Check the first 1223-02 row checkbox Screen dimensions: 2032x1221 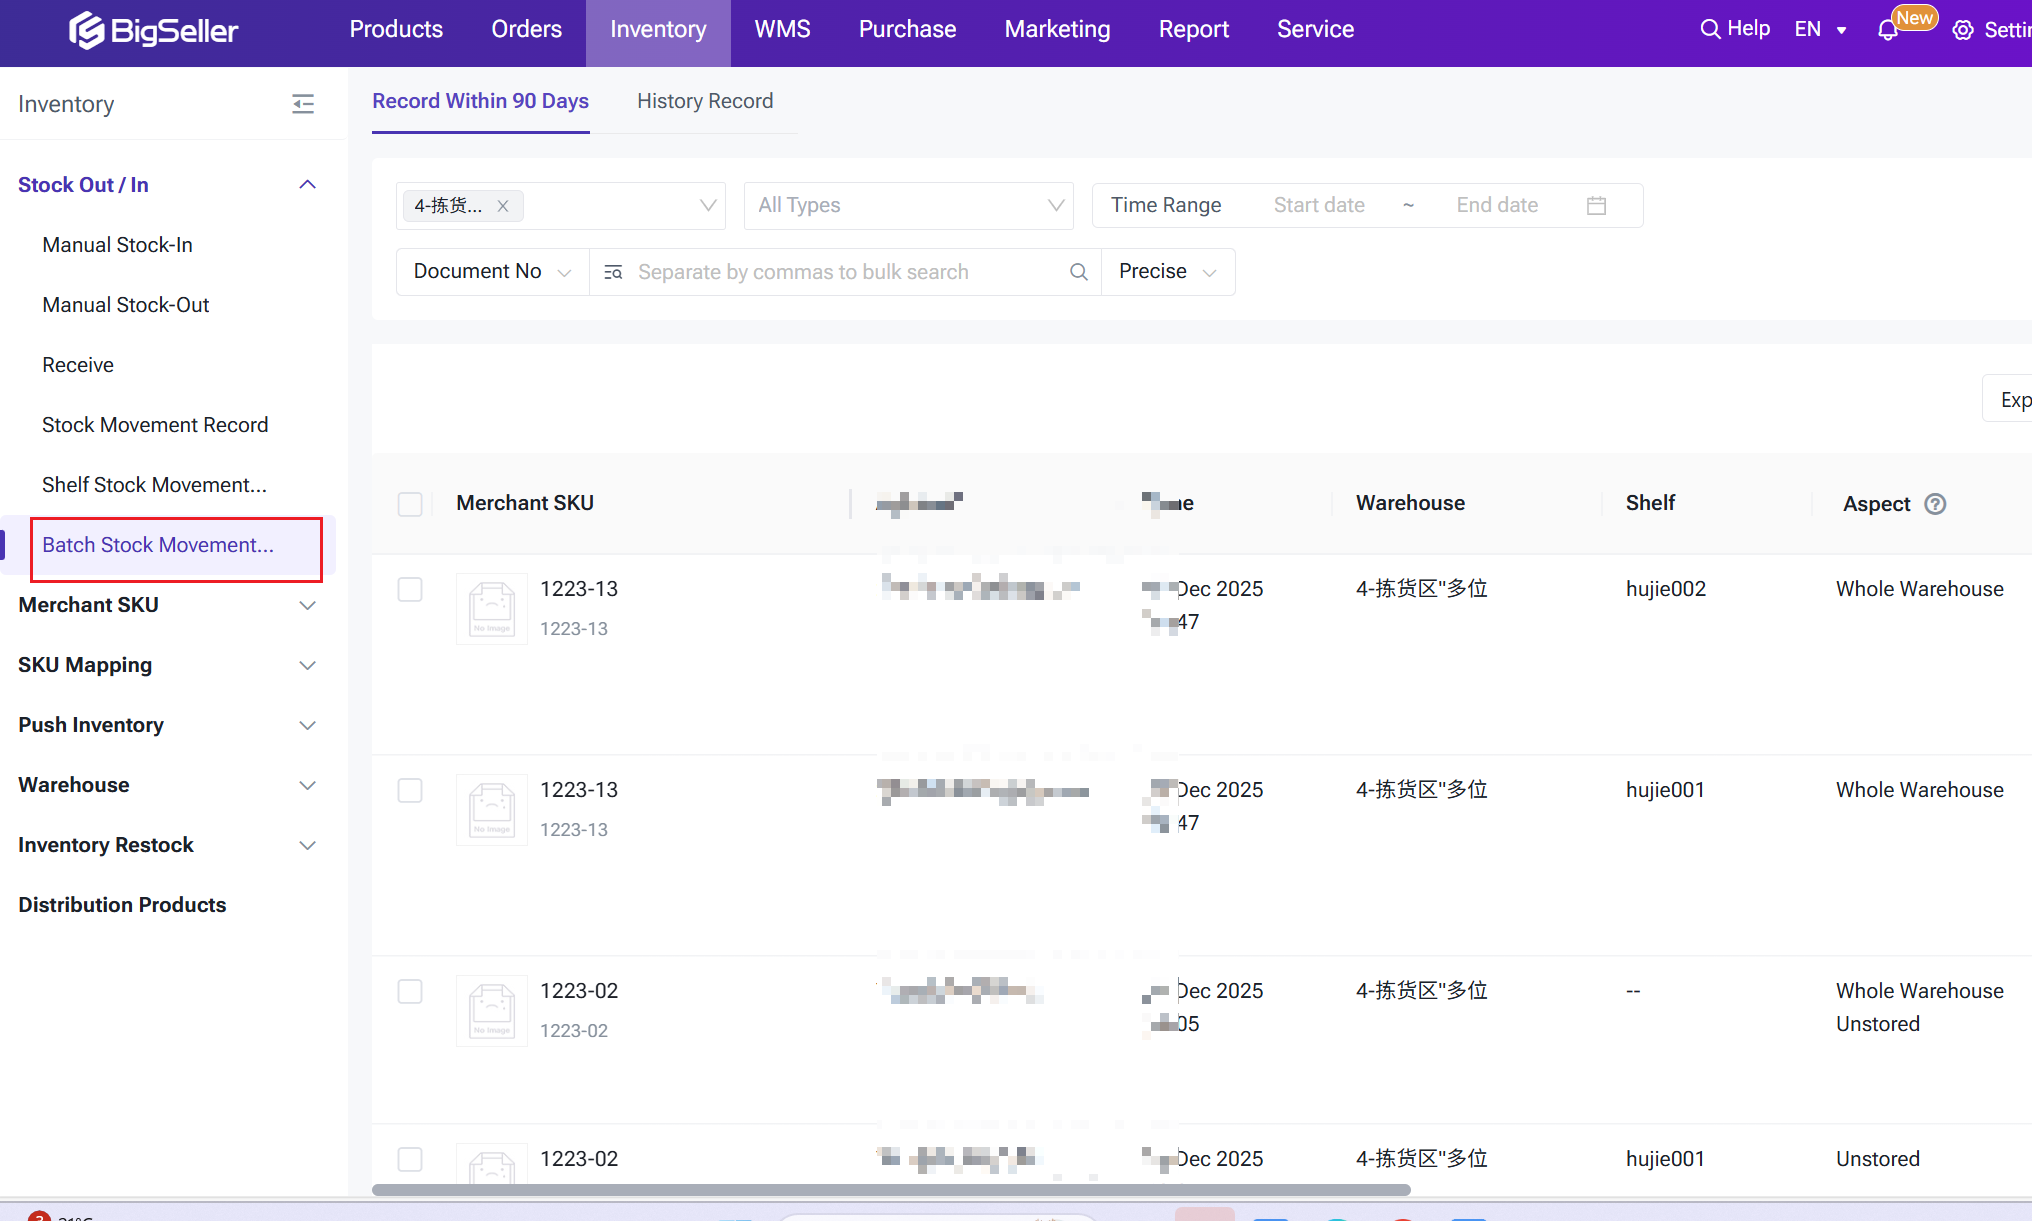tap(410, 991)
